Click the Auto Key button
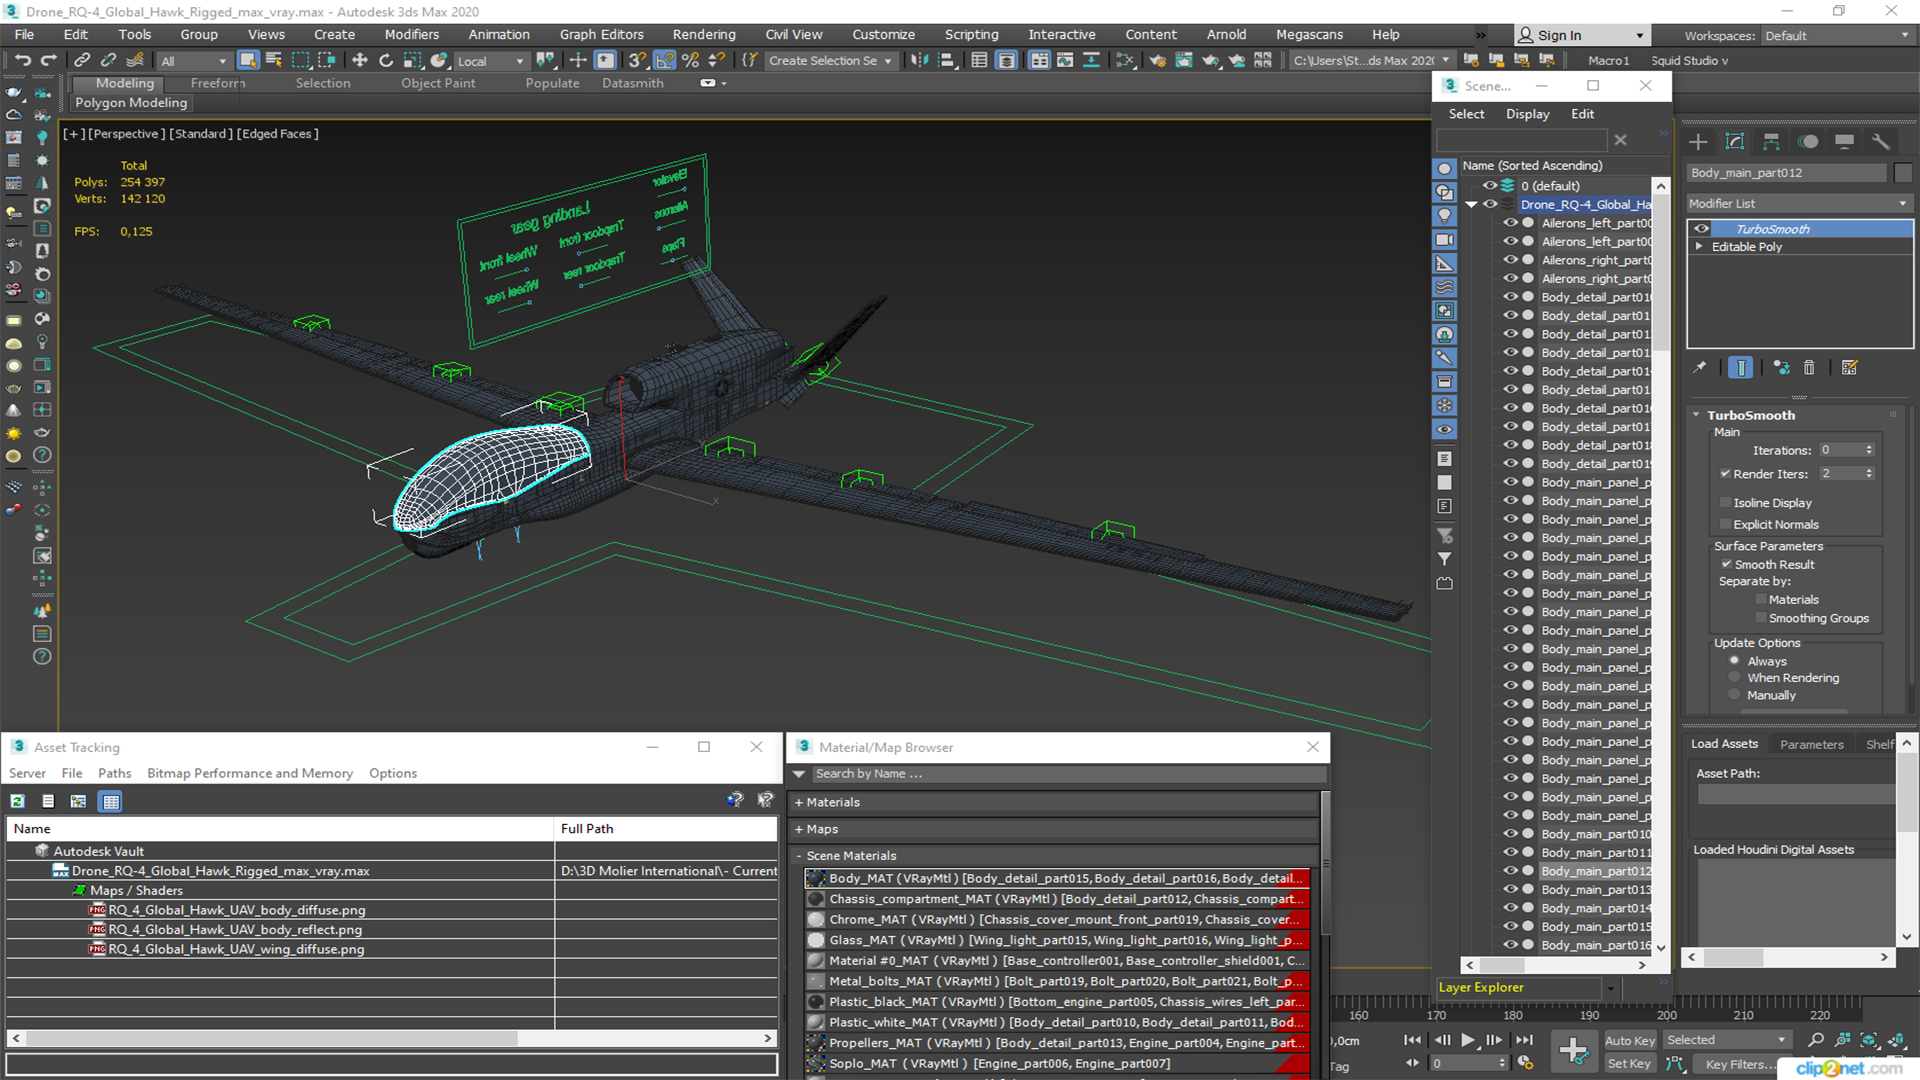 [x=1629, y=1041]
